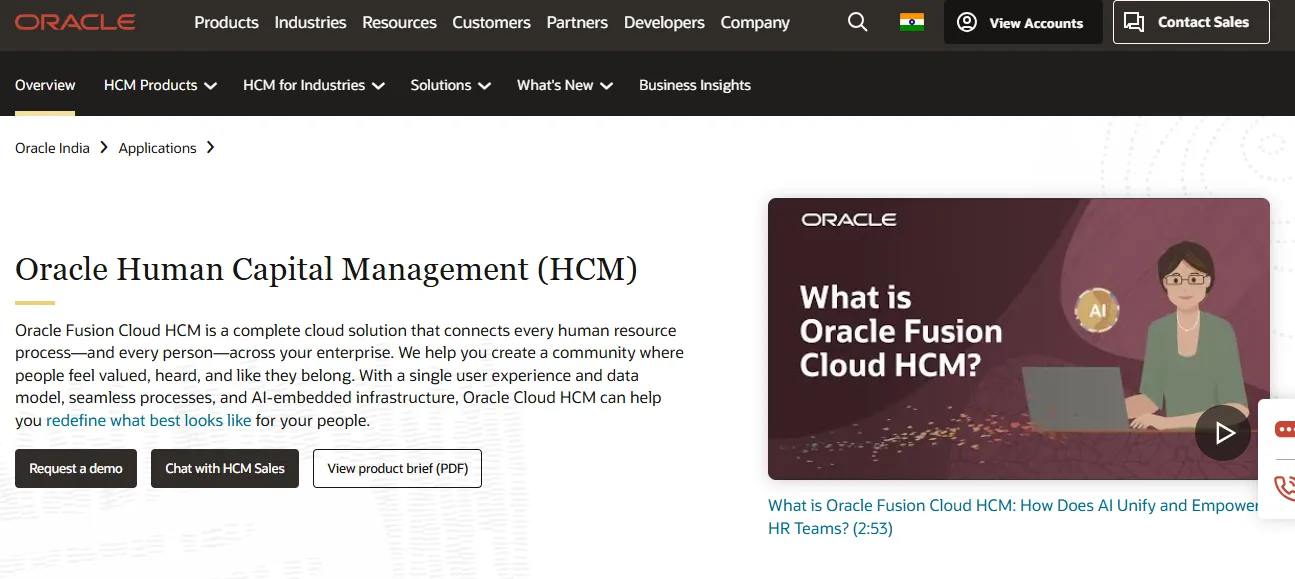Click View Accounts button
Viewport: 1295px width, 579px height.
[1023, 22]
